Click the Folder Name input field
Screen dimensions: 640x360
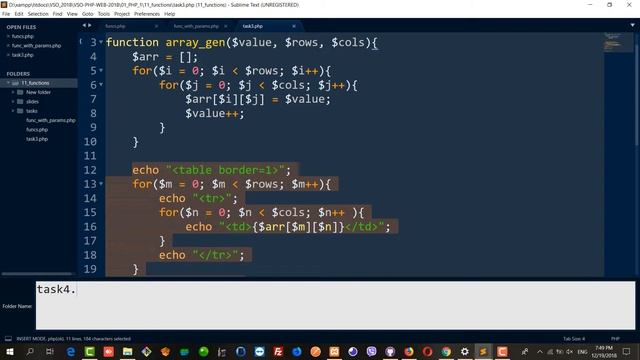(335, 305)
